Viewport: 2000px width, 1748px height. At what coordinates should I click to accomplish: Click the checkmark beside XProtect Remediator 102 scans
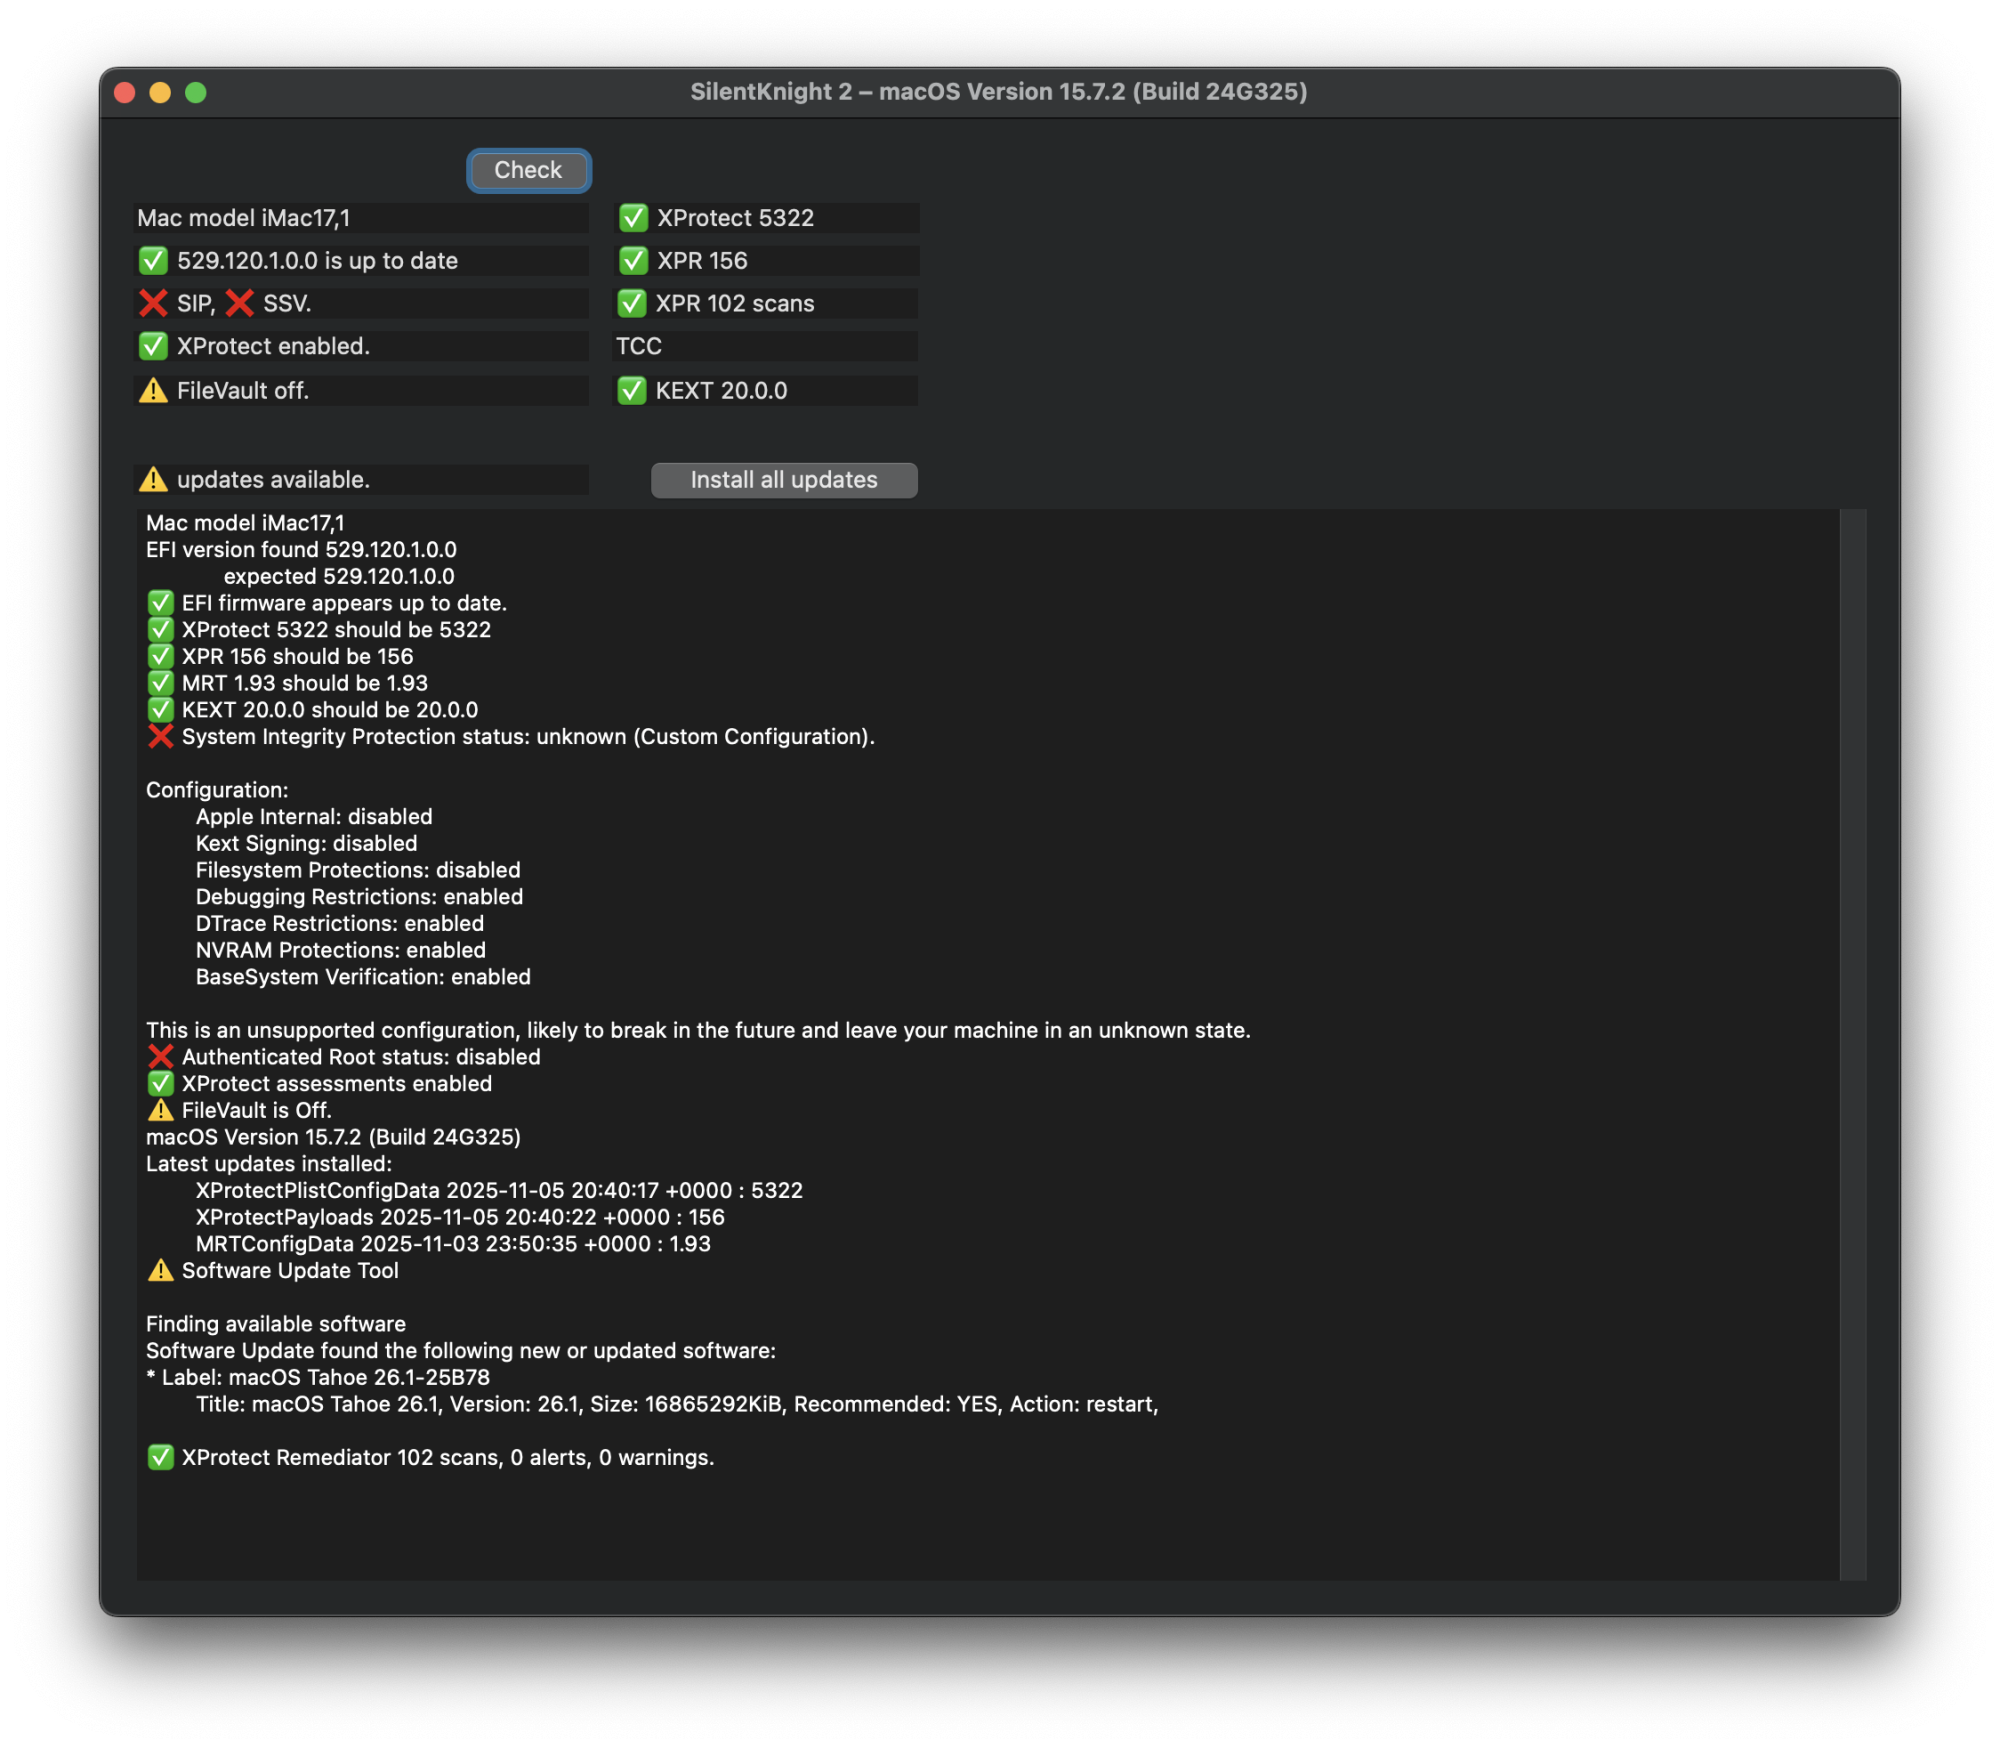tap(162, 1457)
